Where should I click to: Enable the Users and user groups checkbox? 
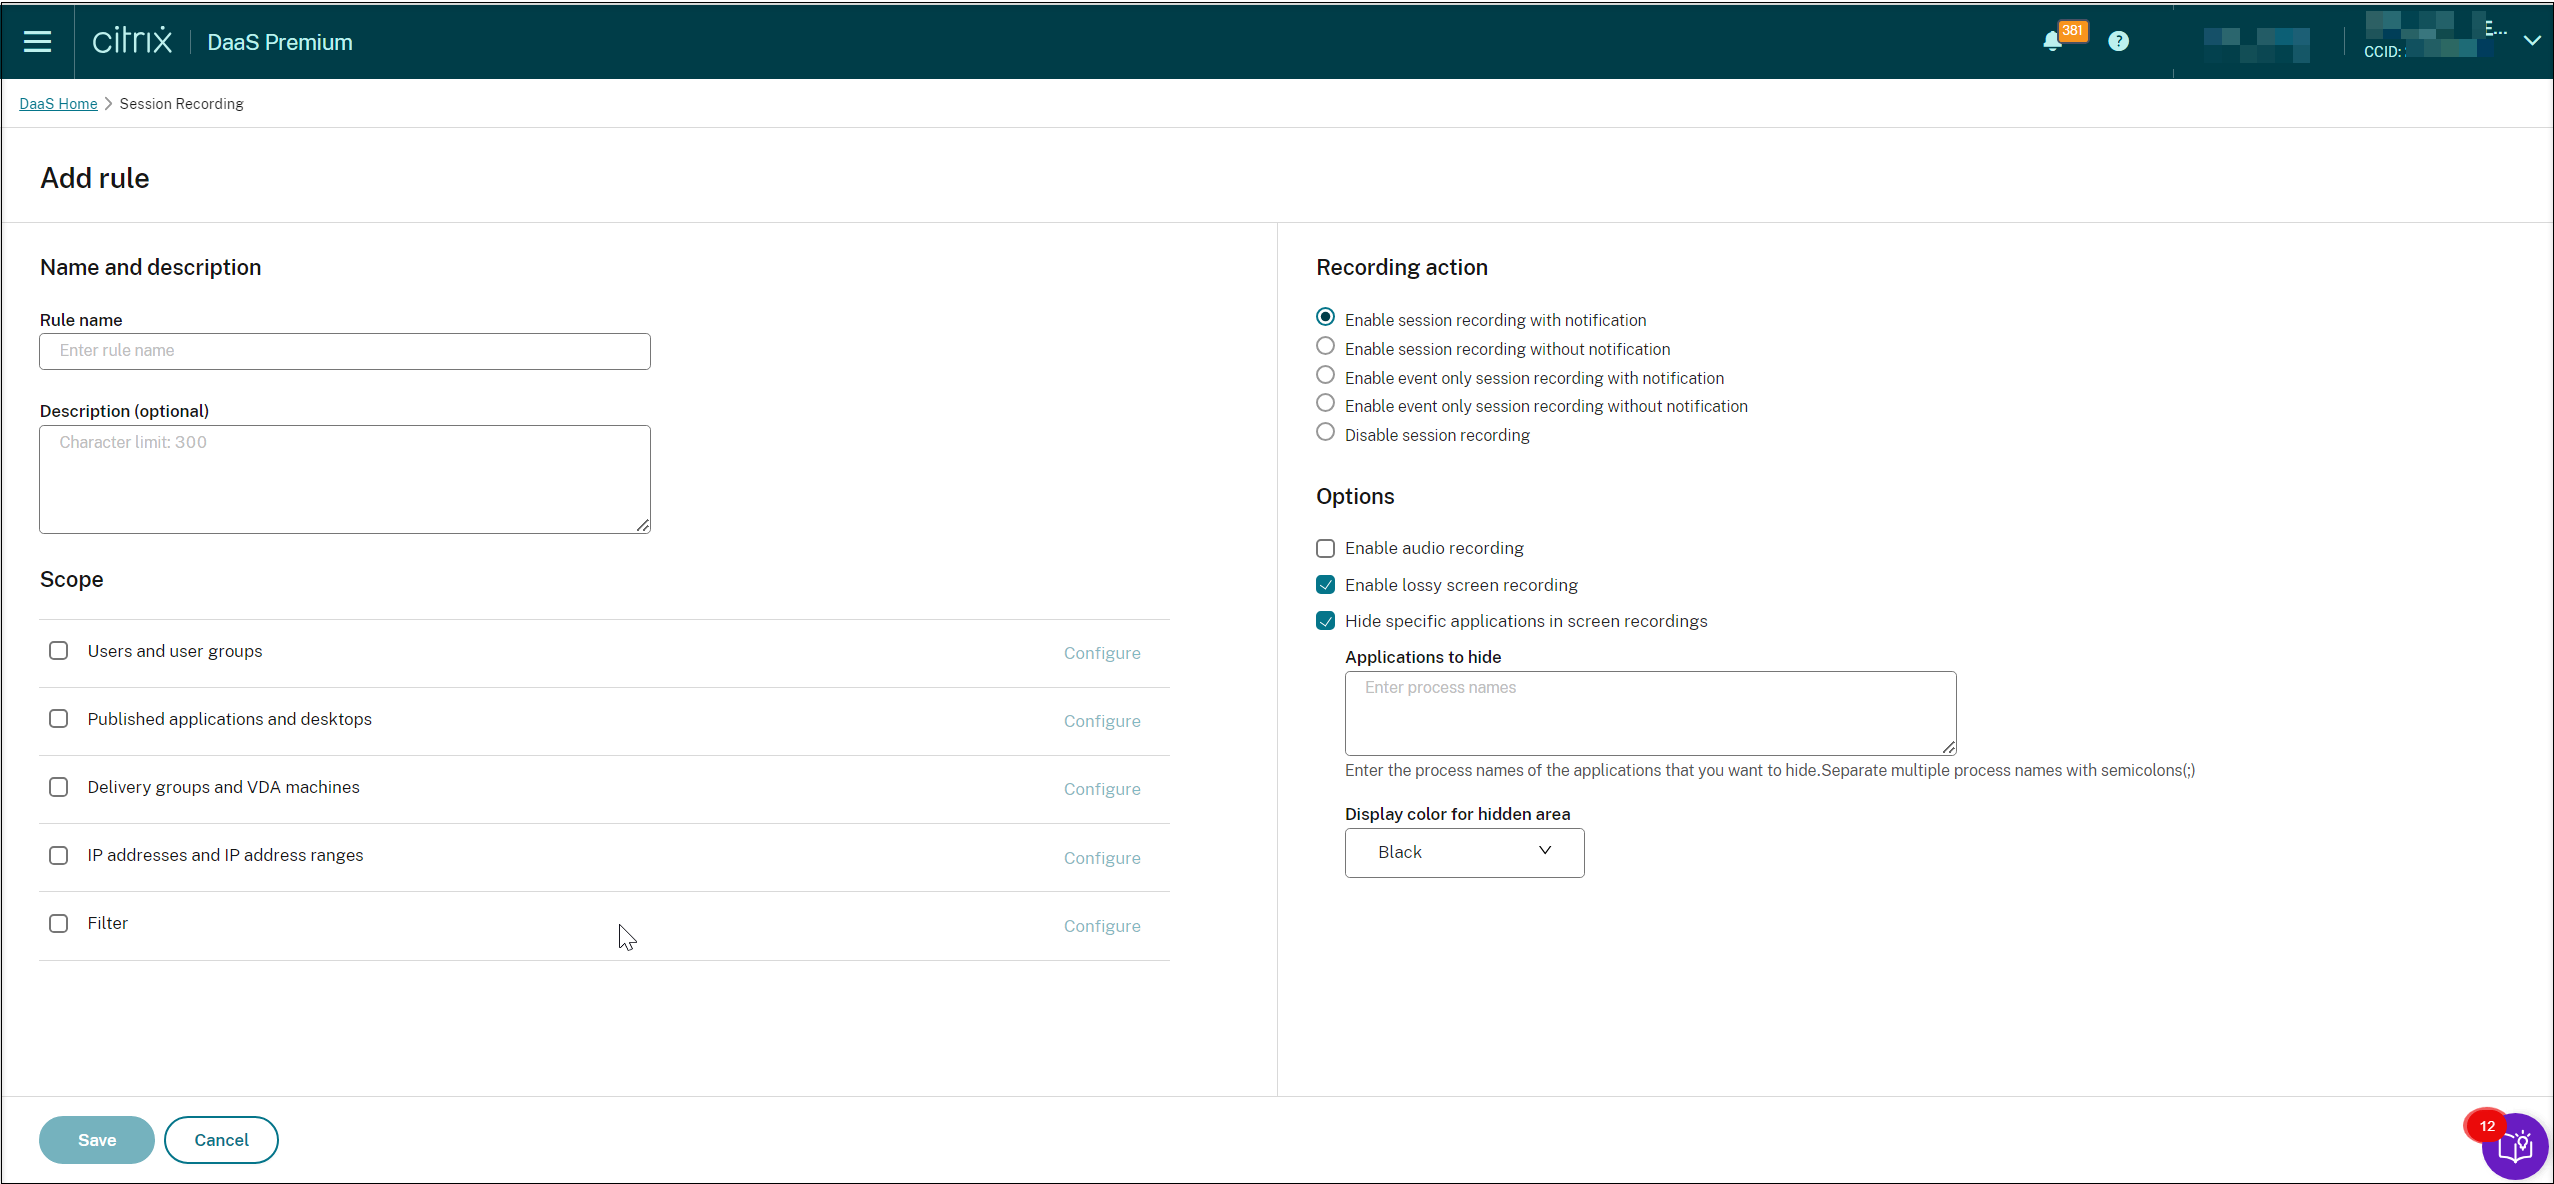59,650
